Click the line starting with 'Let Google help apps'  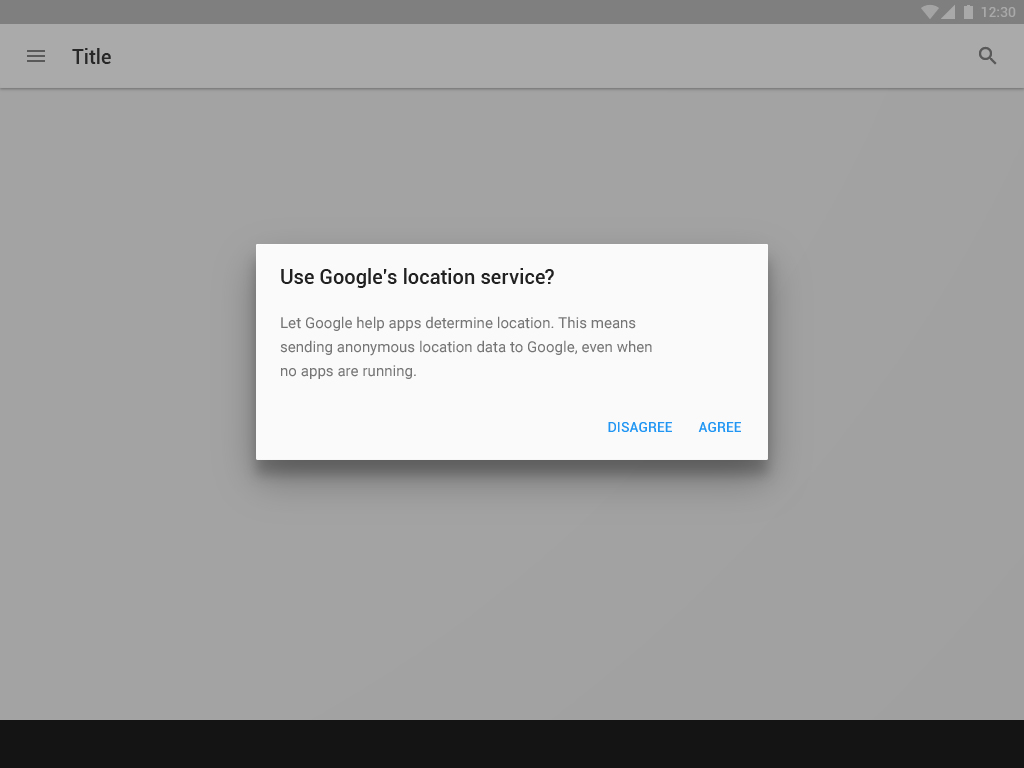coord(457,323)
